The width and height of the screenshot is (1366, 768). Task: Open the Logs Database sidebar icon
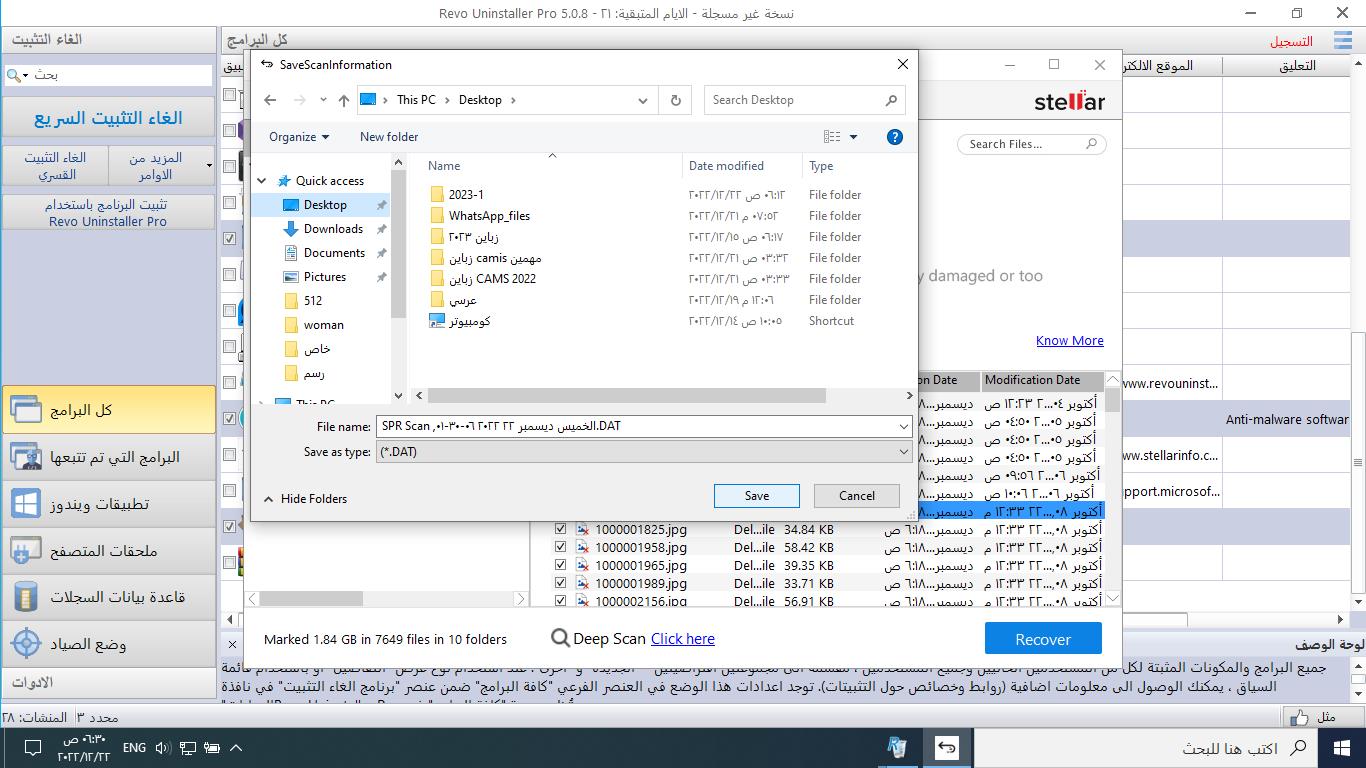tap(26, 597)
